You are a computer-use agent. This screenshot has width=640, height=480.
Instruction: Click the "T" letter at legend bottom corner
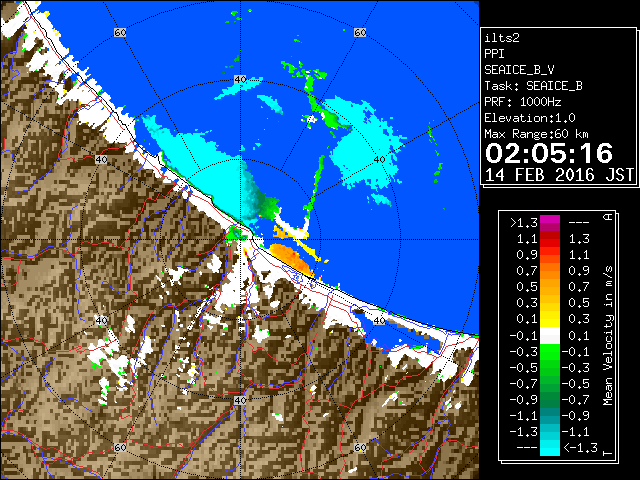(608, 453)
